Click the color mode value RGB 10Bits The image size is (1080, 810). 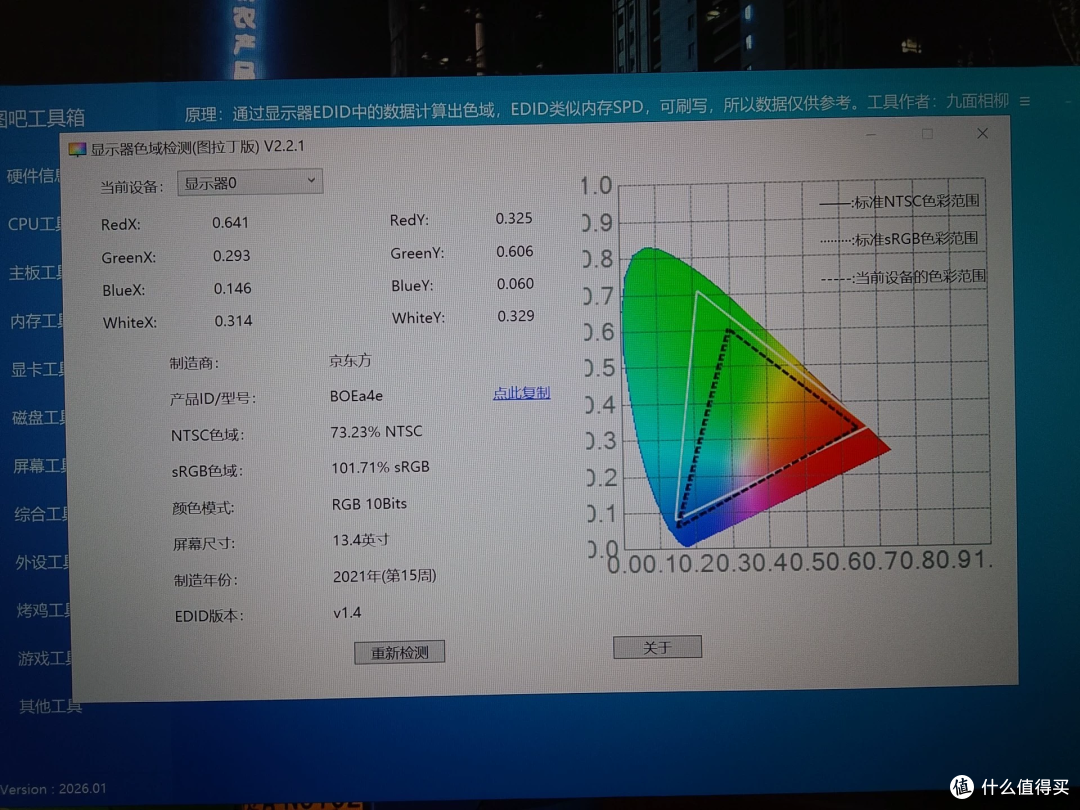tap(369, 504)
